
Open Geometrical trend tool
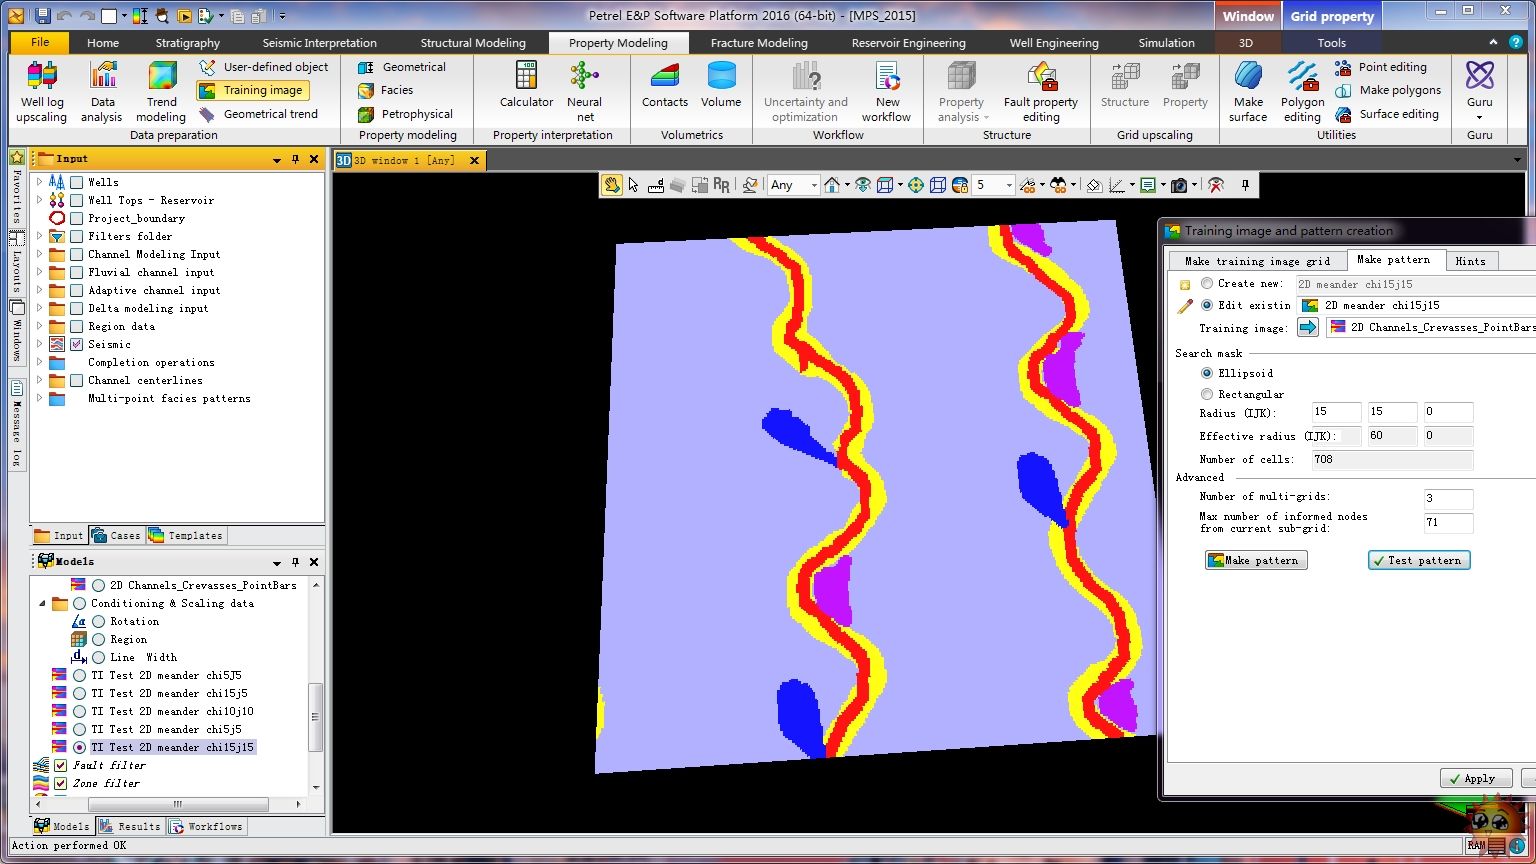point(258,114)
